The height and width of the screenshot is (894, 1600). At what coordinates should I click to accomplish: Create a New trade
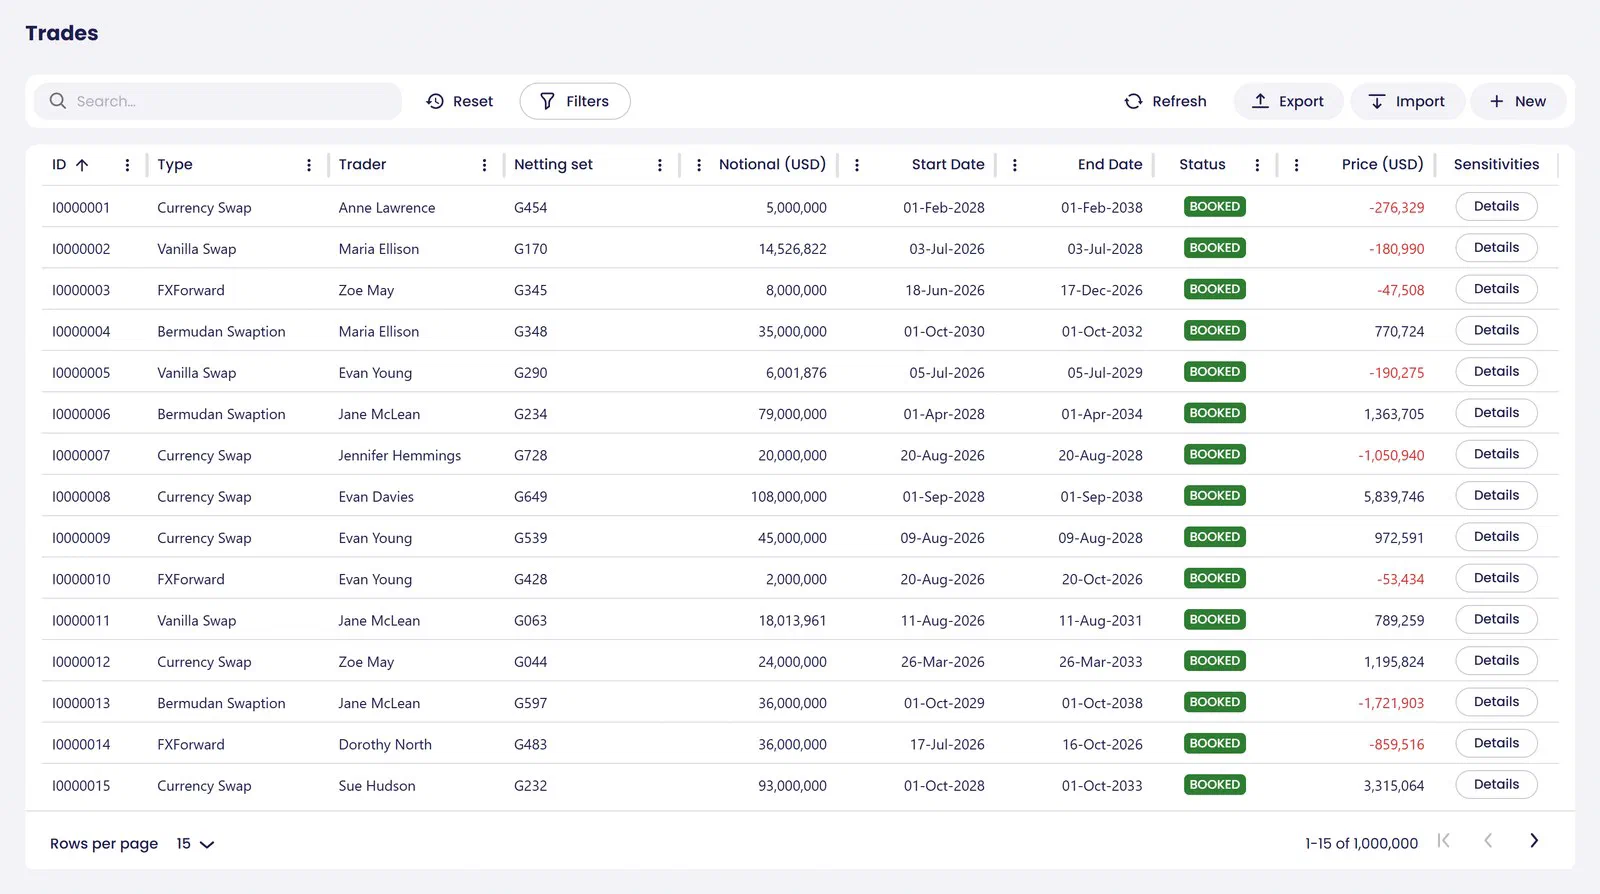coord(1518,101)
